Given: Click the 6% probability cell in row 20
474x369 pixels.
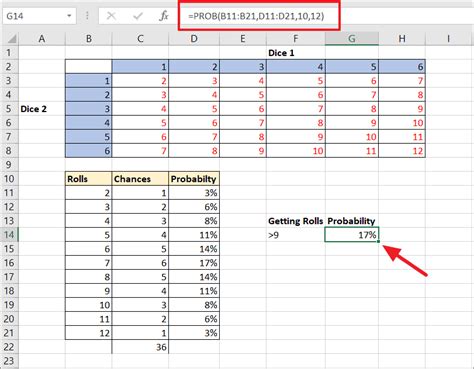Looking at the screenshot, I should click(x=194, y=319).
